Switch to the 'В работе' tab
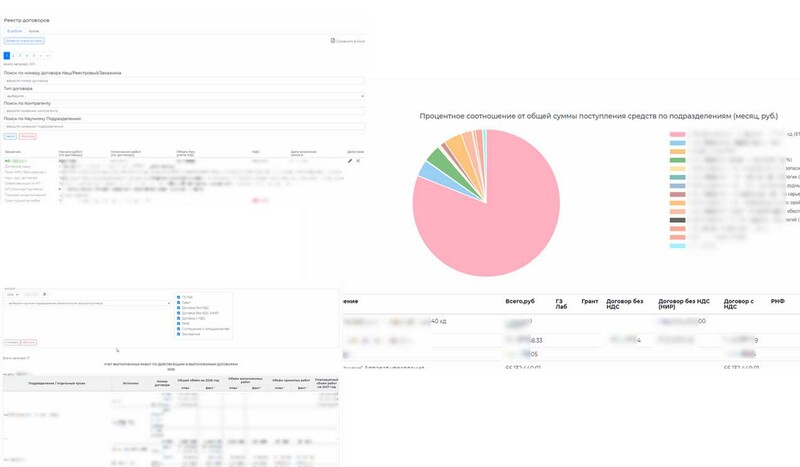This screenshot has width=800, height=467. tap(15, 31)
